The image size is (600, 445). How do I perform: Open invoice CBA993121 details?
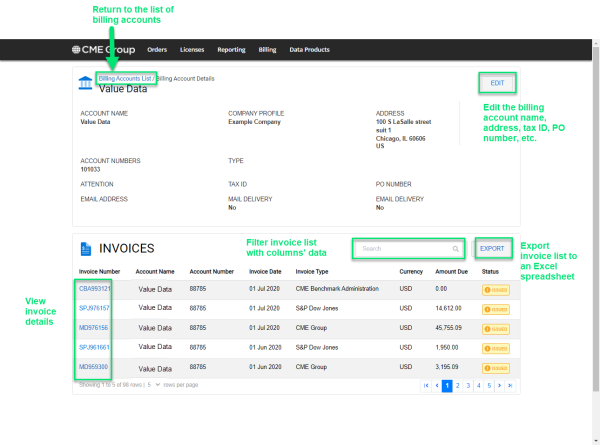coord(94,289)
